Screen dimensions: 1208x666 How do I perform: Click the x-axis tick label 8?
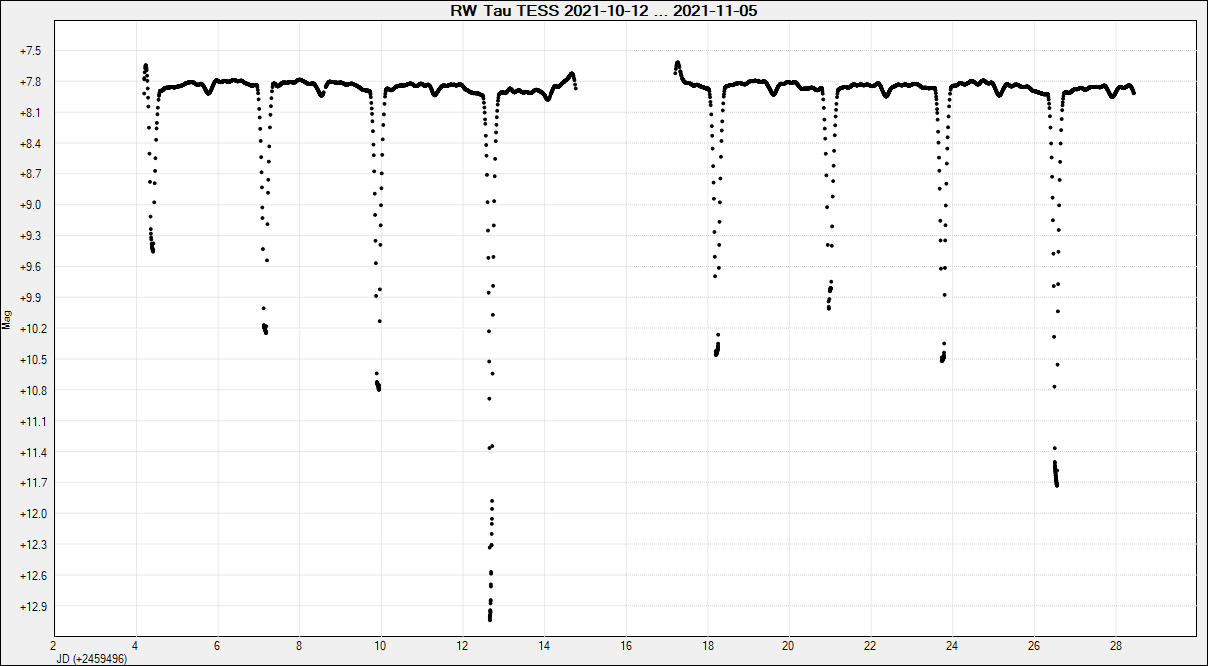click(299, 647)
